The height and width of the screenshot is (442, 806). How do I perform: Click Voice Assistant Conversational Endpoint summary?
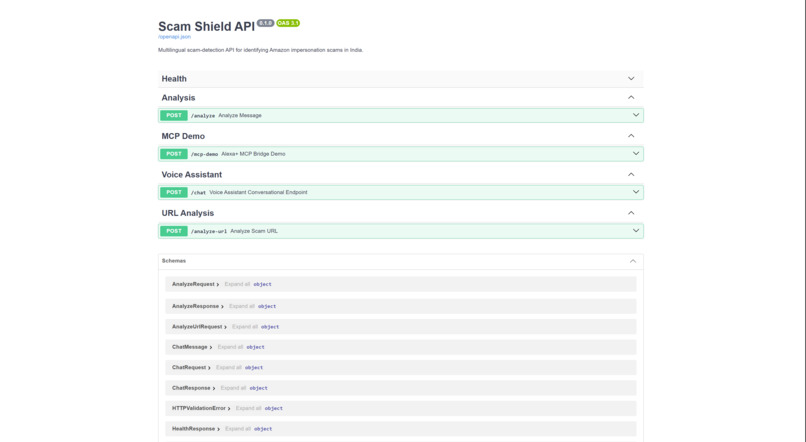coord(258,192)
